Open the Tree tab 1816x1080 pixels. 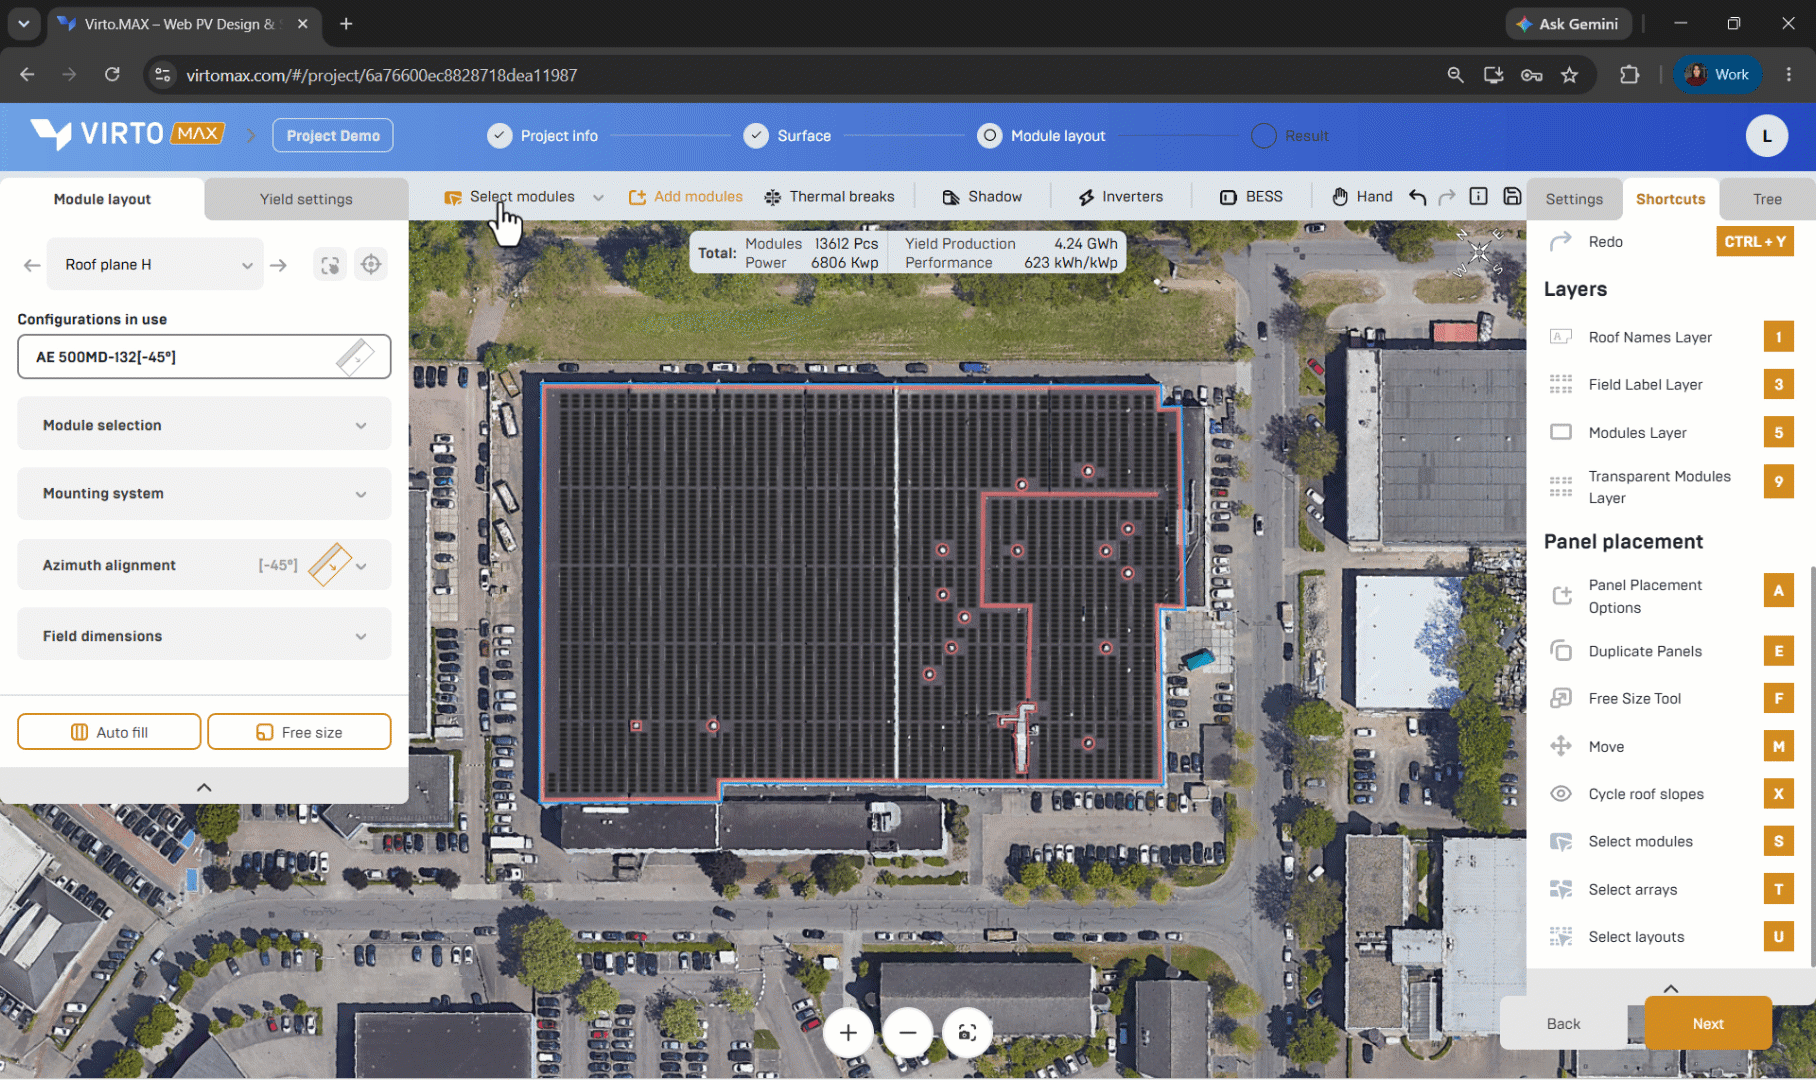coord(1767,199)
